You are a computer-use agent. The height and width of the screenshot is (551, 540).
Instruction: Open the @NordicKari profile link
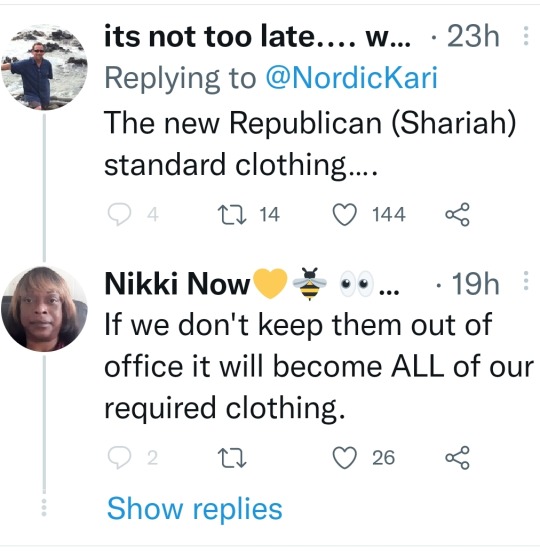pos(352,78)
